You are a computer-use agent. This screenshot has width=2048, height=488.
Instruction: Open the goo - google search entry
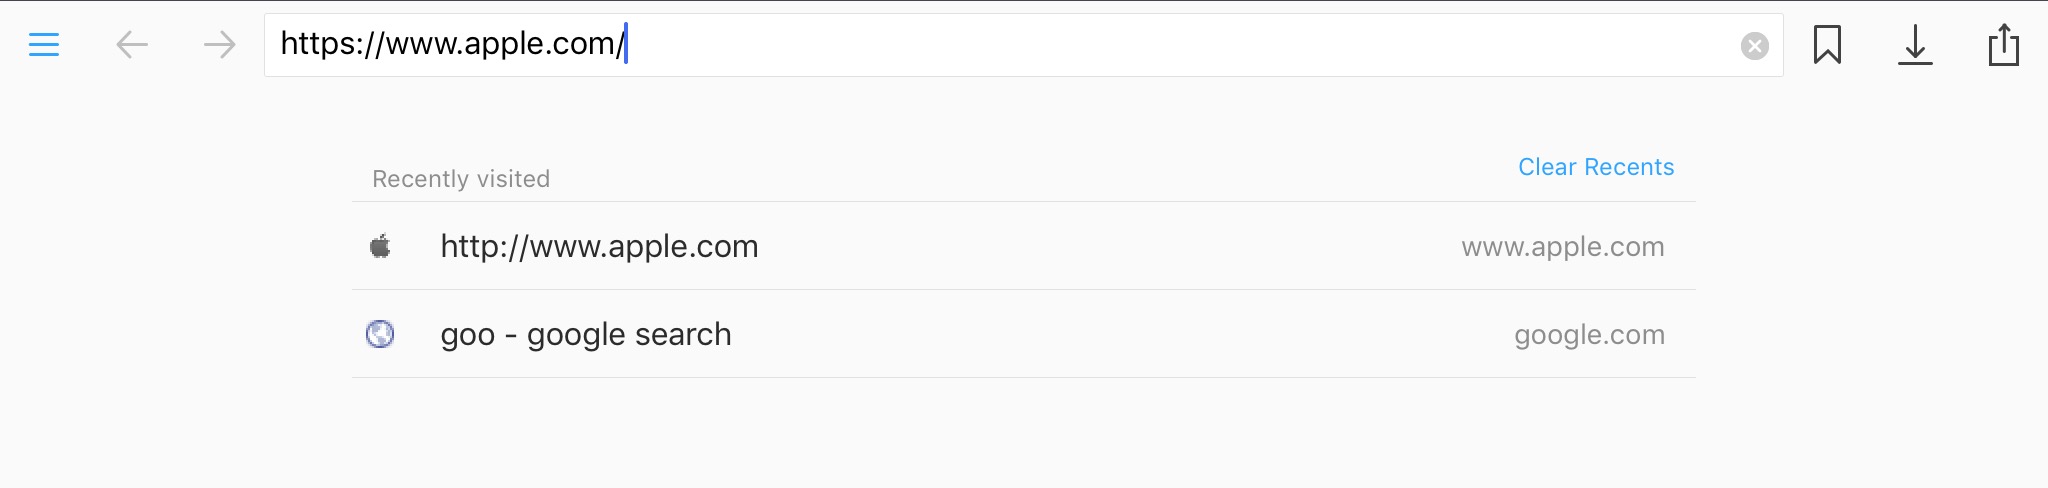[1024, 334]
